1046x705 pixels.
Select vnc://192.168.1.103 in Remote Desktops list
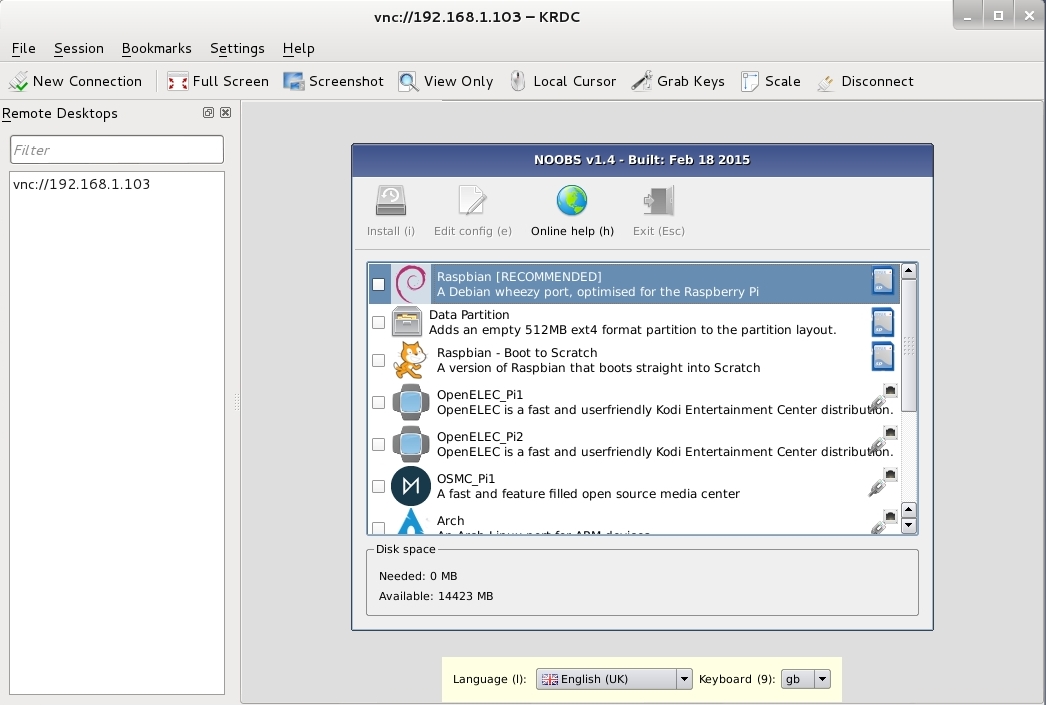point(81,184)
